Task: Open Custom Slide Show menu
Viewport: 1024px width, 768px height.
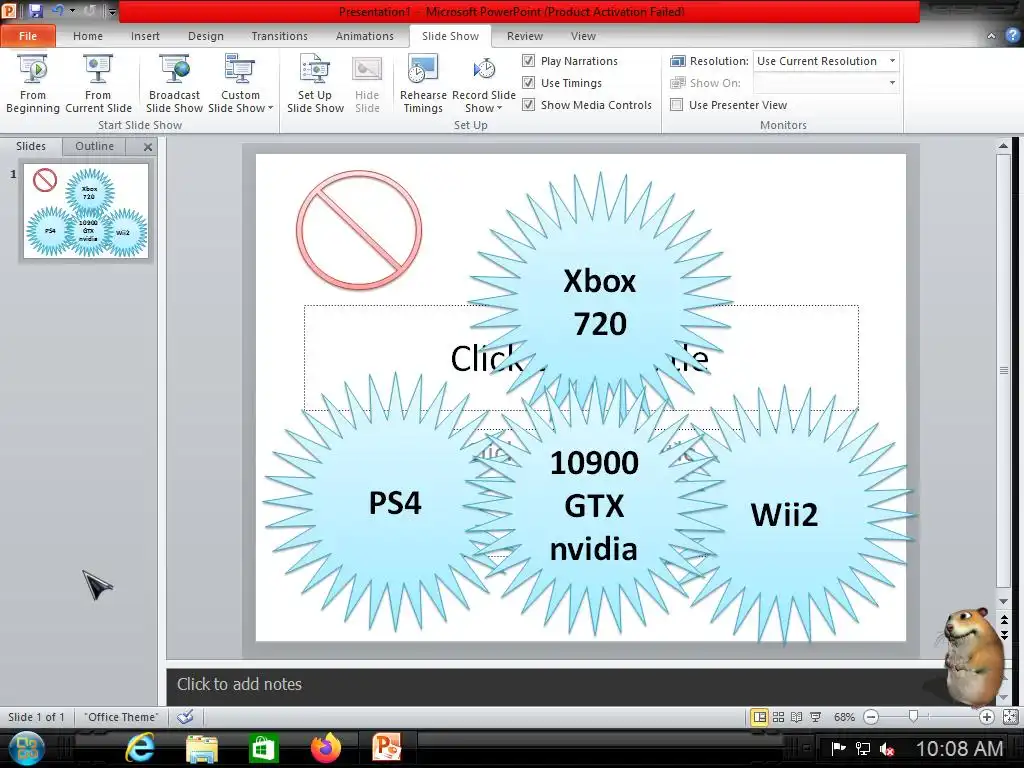Action: coord(240,84)
